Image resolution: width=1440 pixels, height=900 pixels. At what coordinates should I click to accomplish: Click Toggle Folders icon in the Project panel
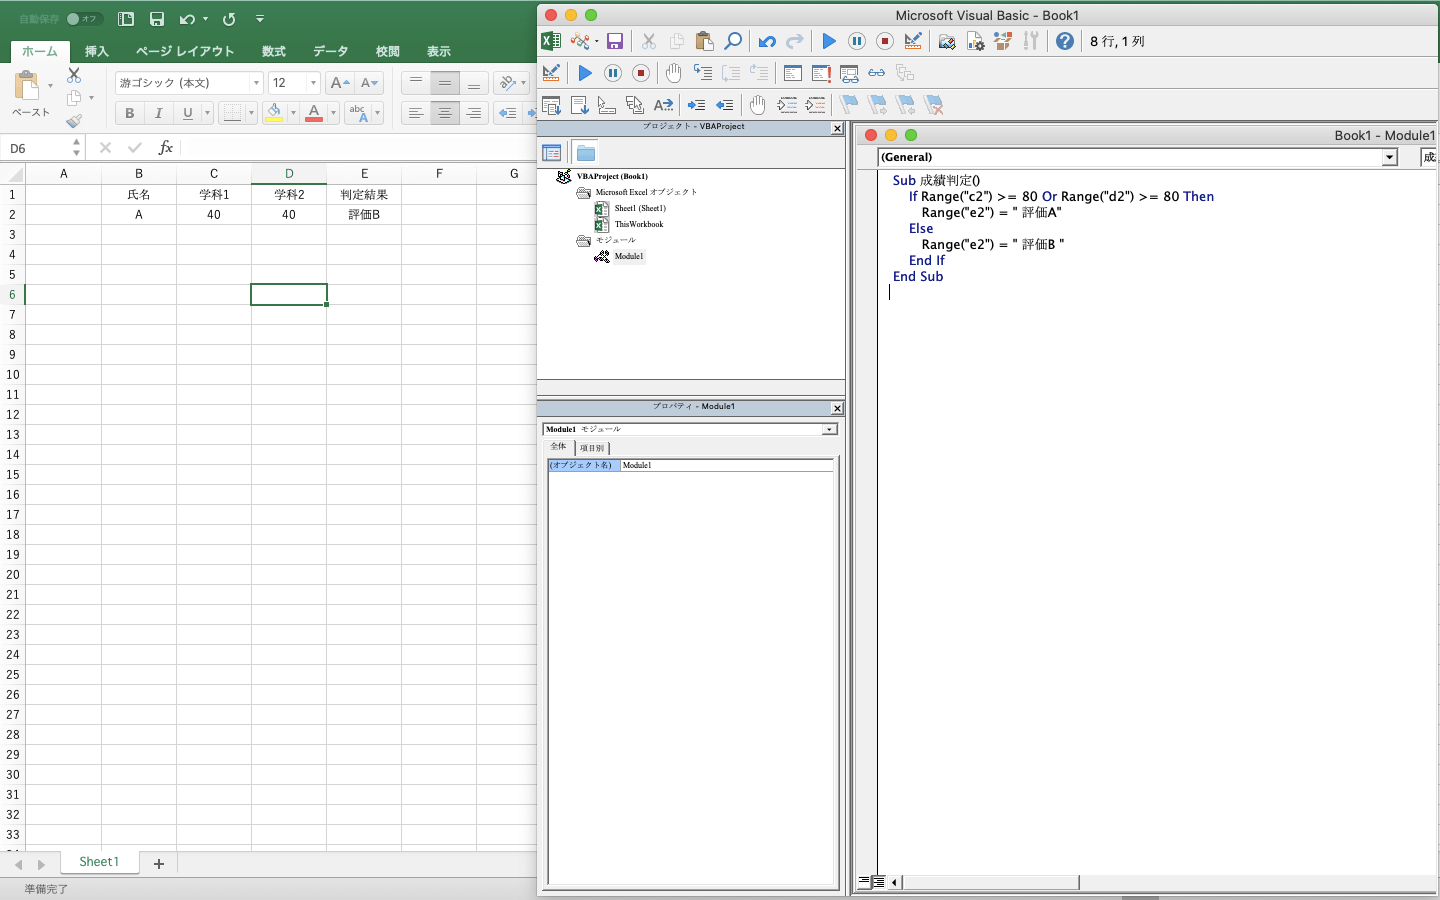coord(586,153)
